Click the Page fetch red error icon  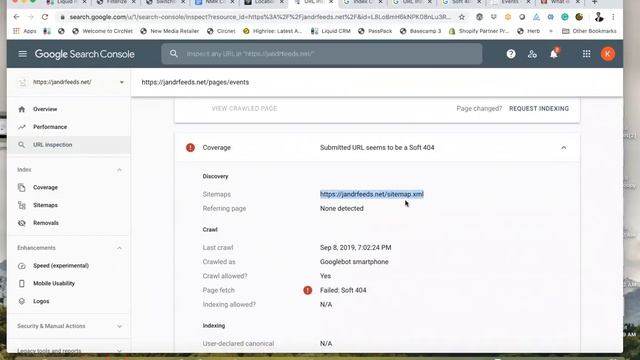point(308,290)
